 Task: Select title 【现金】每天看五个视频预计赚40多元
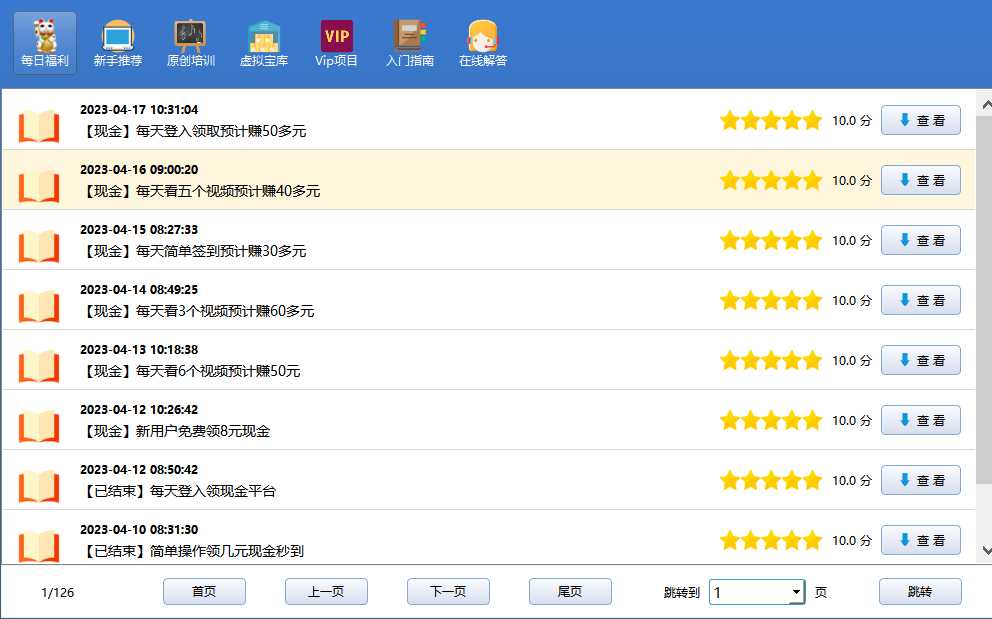tap(201, 191)
